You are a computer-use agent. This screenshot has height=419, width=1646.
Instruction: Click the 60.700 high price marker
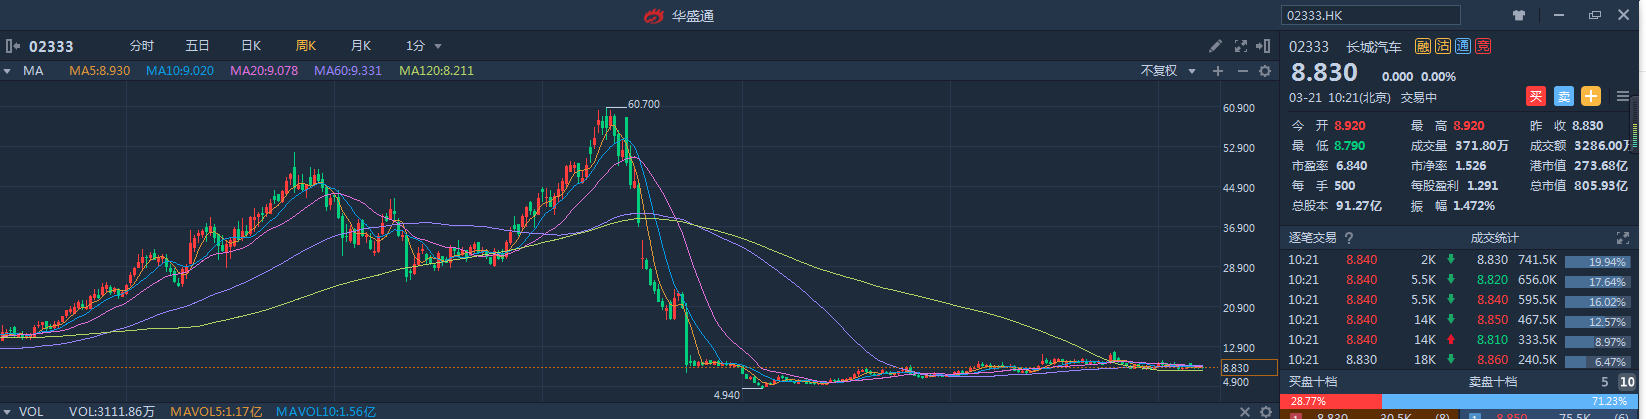coord(643,104)
